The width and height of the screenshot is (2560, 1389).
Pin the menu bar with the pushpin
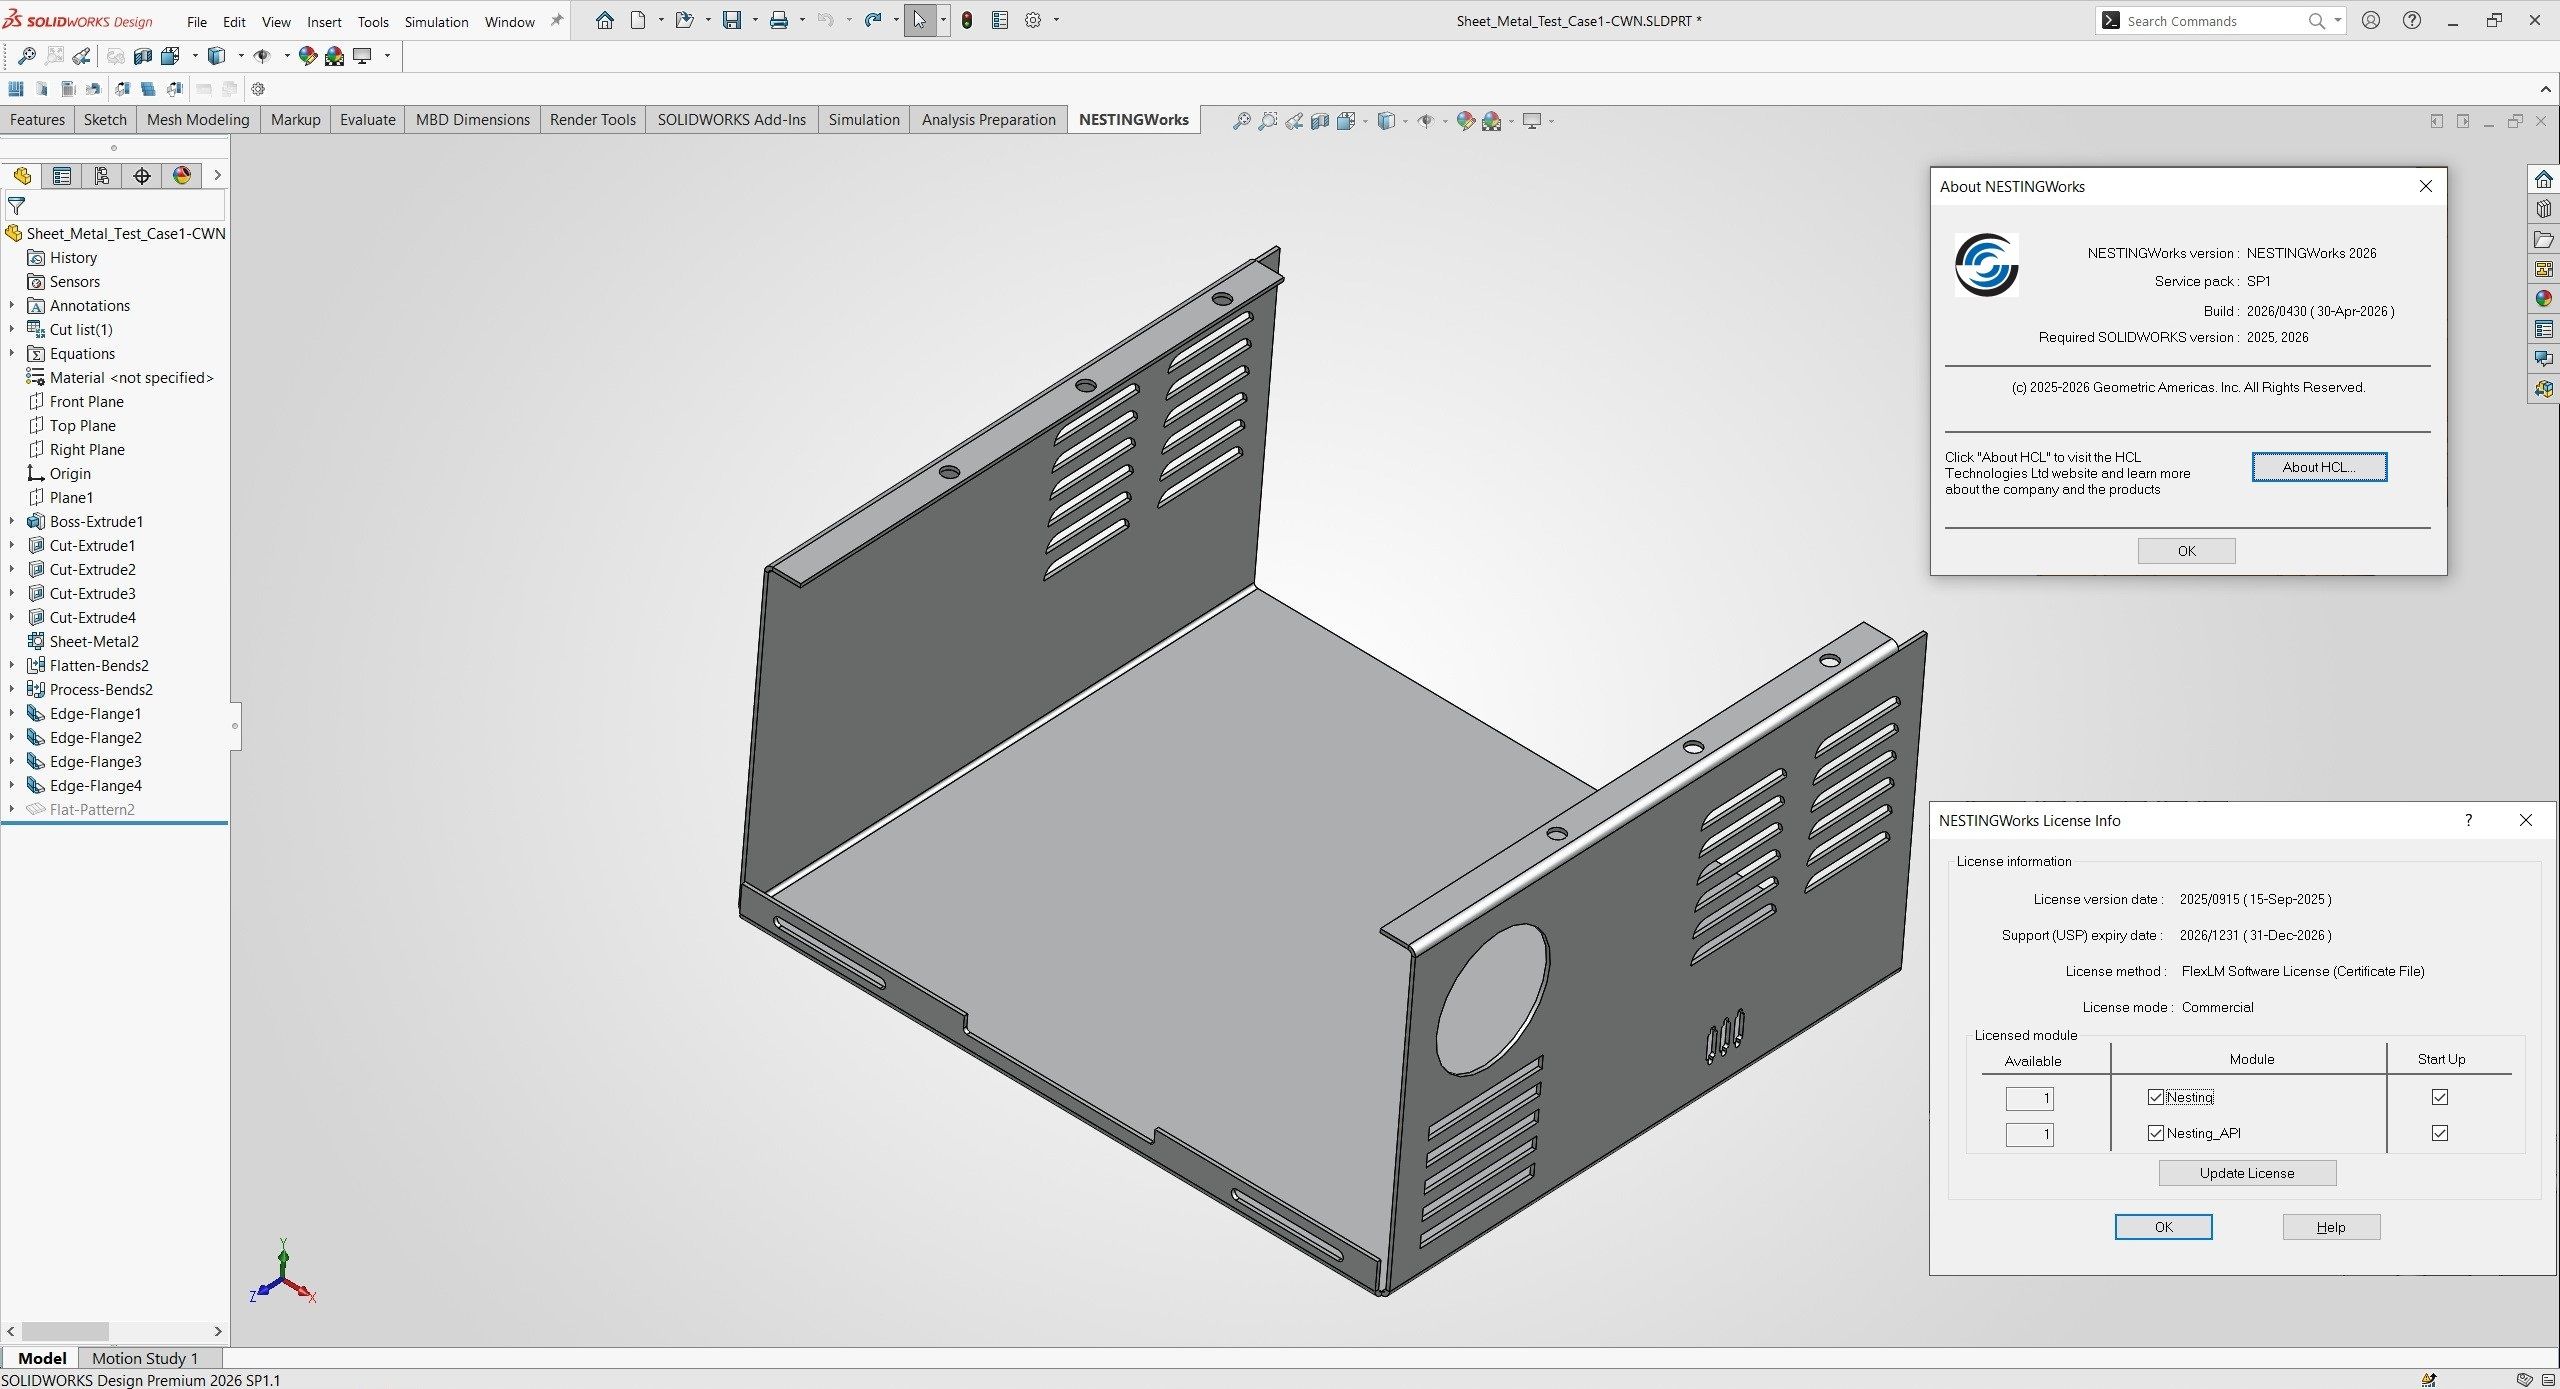click(557, 20)
